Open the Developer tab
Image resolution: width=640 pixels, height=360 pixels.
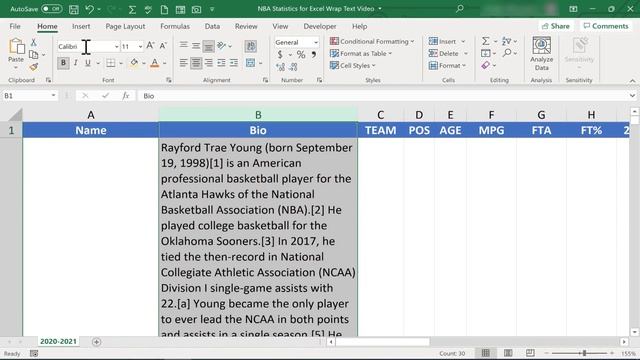tap(320, 26)
